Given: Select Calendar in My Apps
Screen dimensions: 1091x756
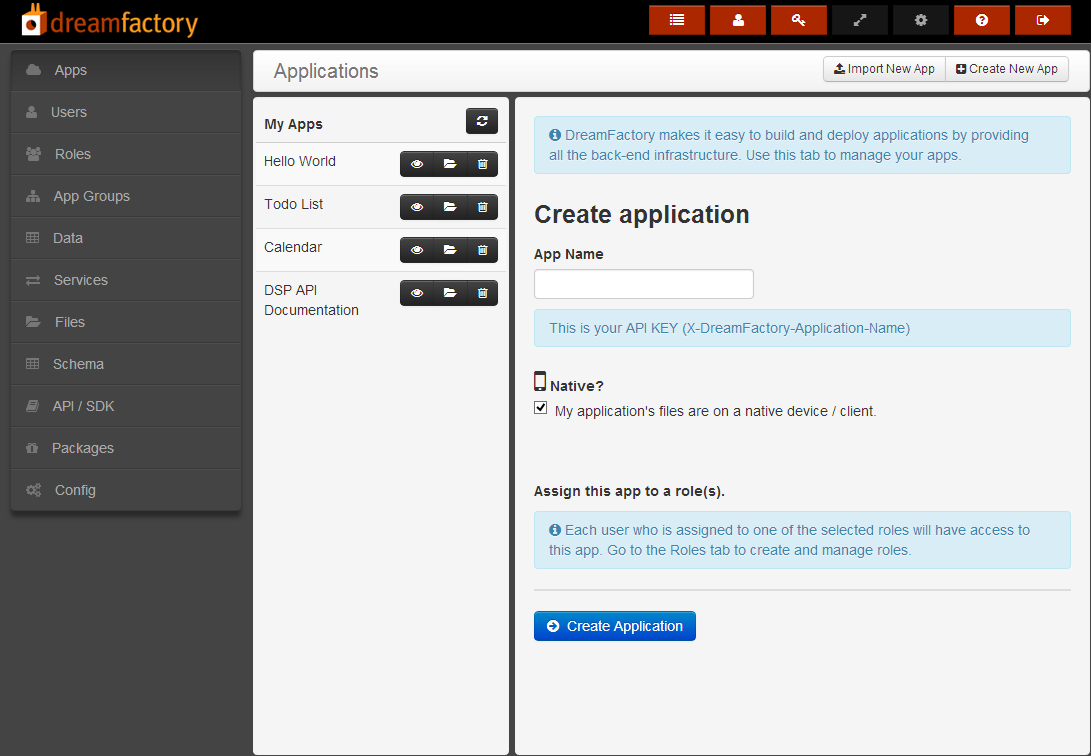Looking at the screenshot, I should click(293, 248).
